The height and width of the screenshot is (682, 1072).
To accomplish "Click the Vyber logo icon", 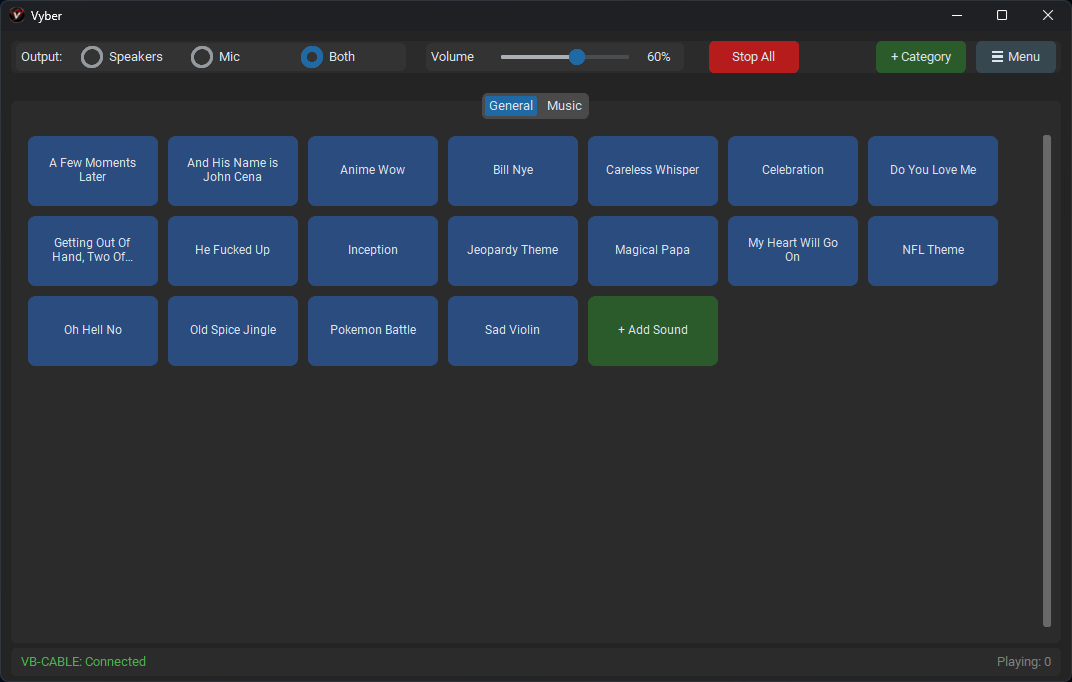I will click(14, 15).
